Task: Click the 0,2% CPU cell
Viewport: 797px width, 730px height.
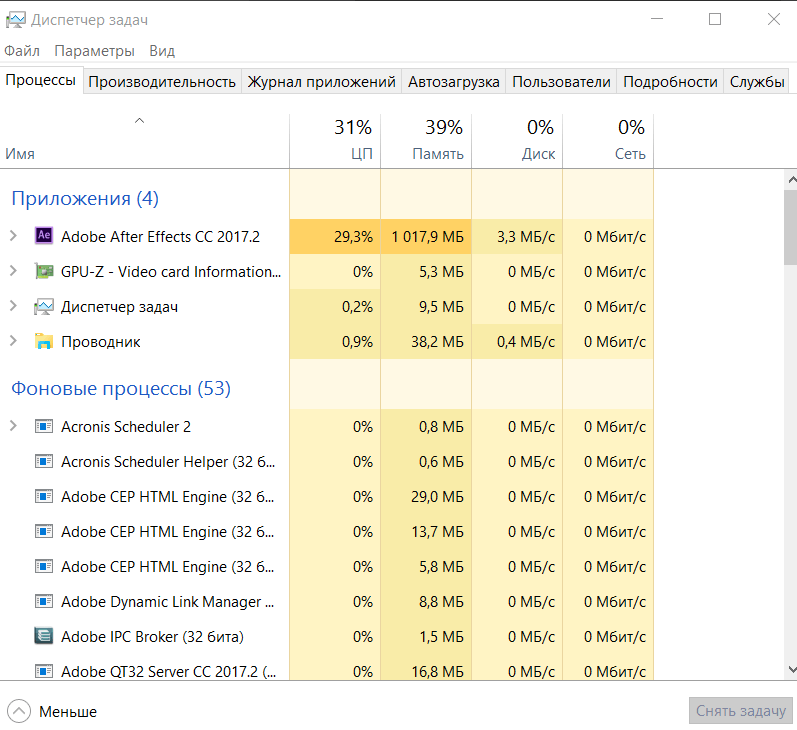Action: click(335, 307)
